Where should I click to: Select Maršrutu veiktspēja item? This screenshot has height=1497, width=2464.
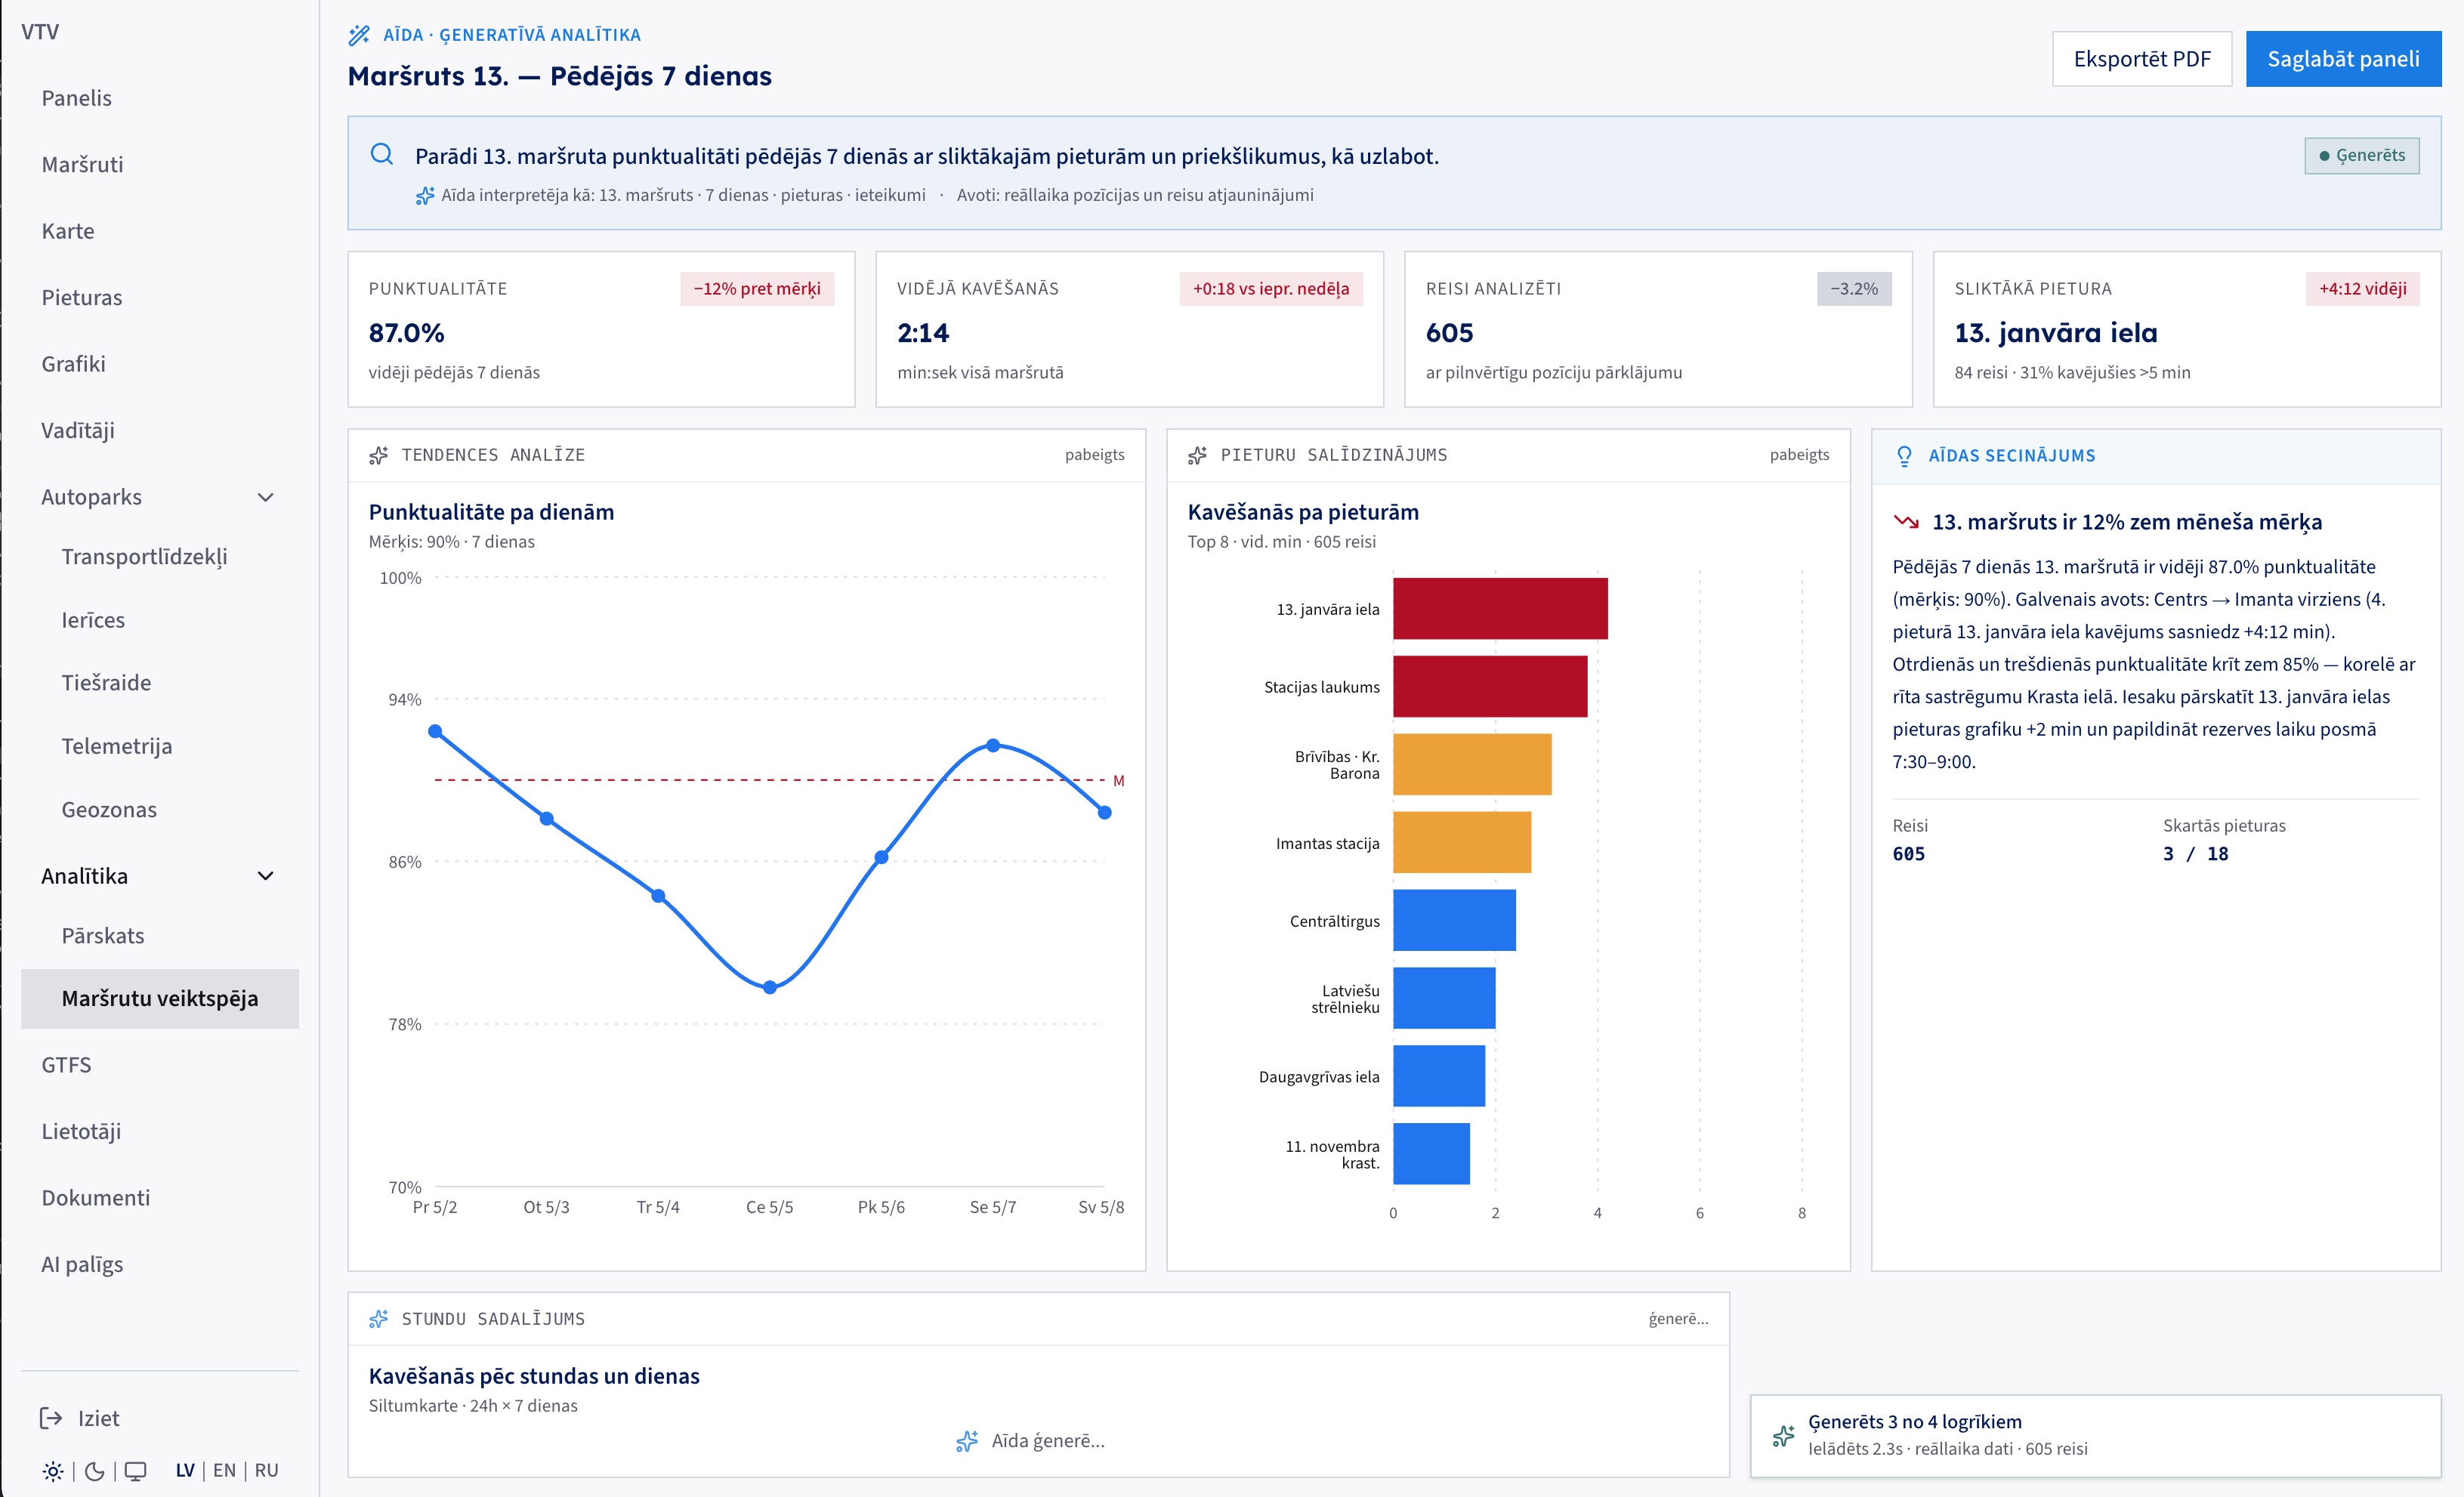tap(160, 998)
